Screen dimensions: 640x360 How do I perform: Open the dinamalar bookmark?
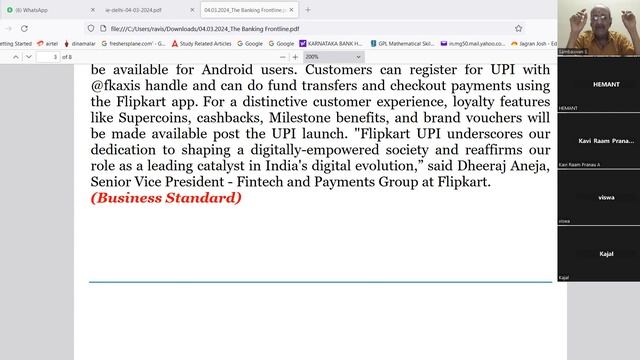[x=80, y=44]
